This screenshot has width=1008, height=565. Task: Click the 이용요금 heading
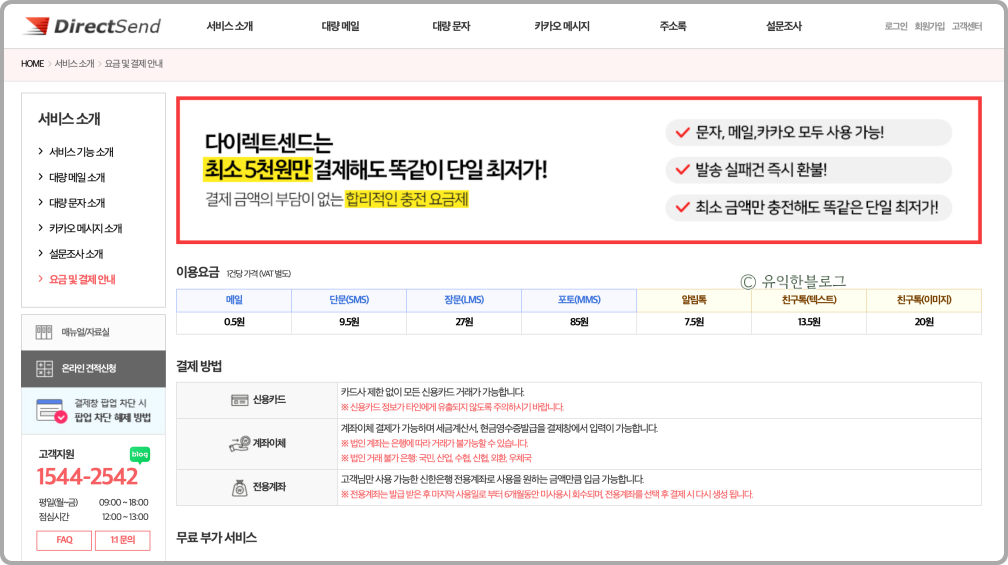point(198,273)
